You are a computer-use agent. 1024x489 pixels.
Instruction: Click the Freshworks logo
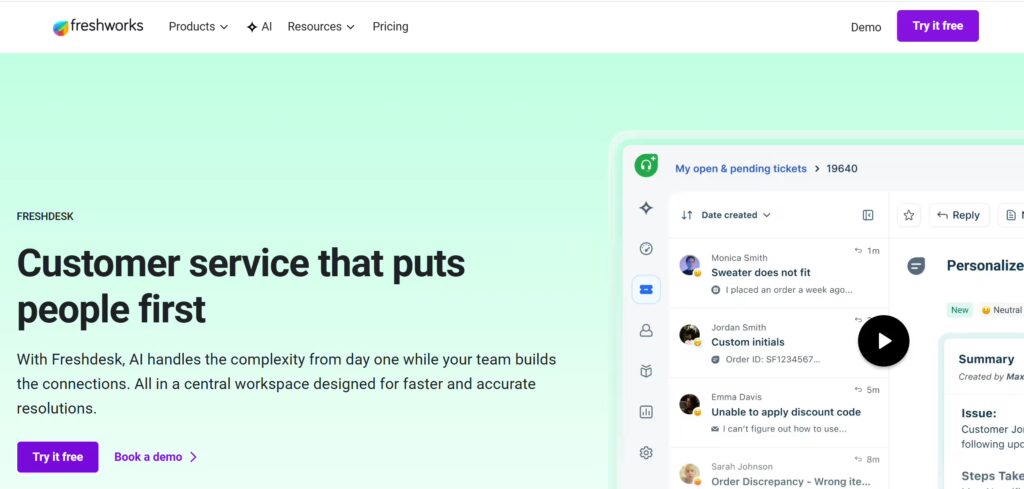pos(98,27)
